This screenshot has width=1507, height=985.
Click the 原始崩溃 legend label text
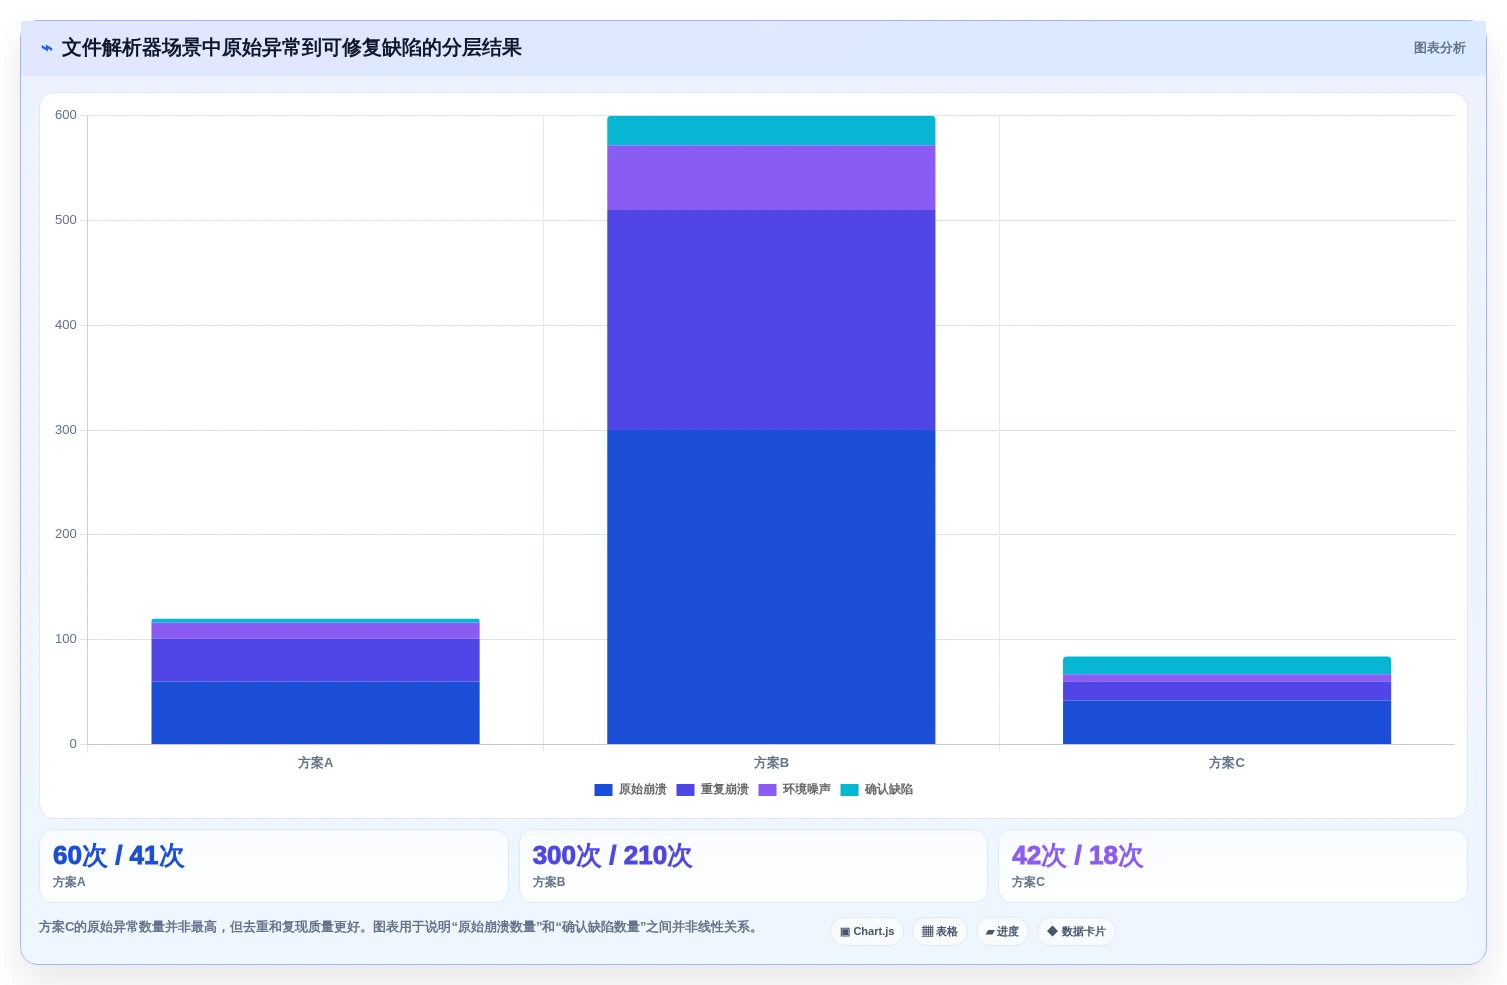click(x=642, y=790)
